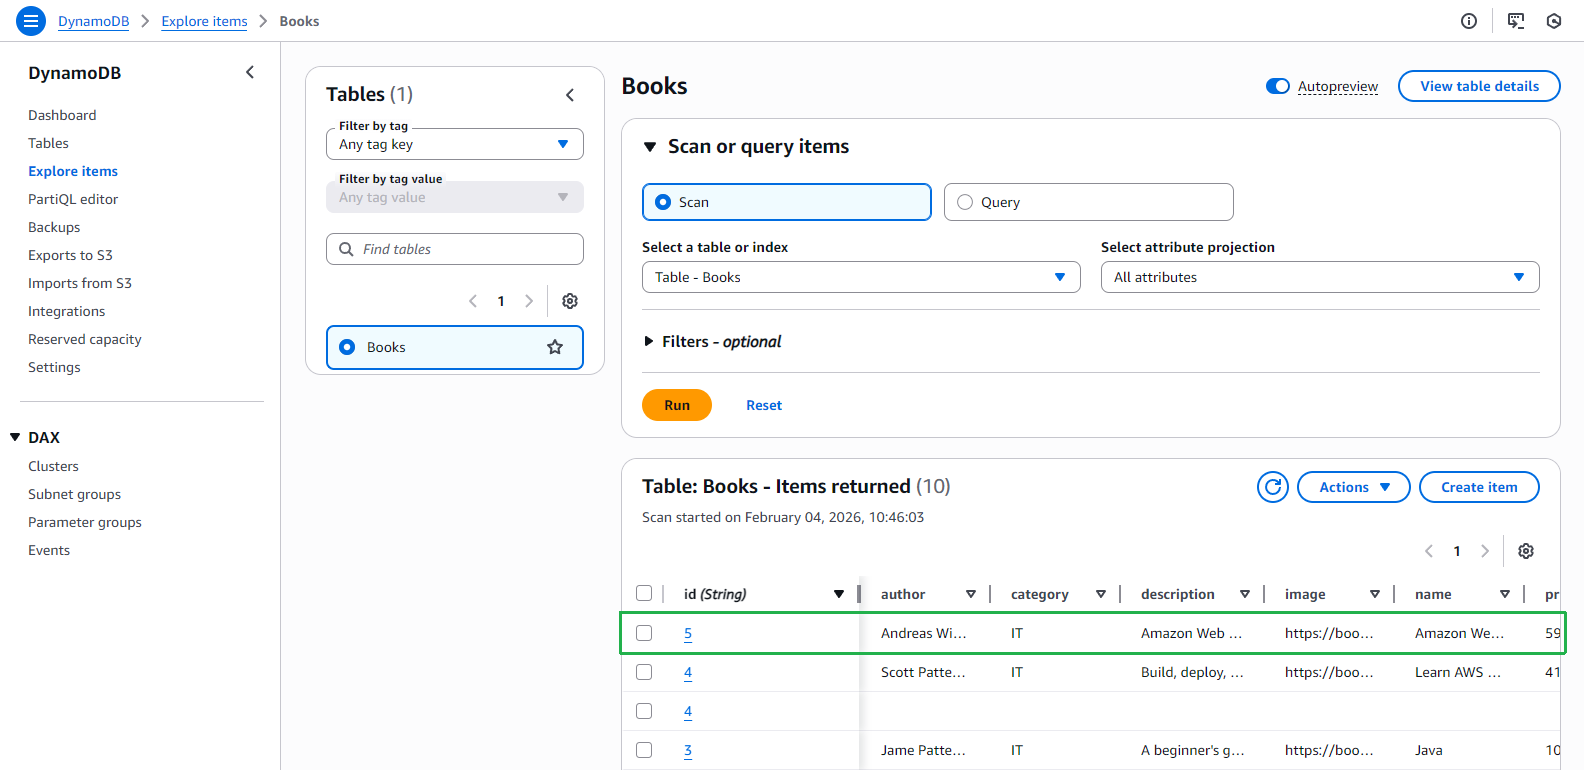Image resolution: width=1584 pixels, height=770 pixels.
Task: Go to previous page of items results
Action: pos(1429,551)
